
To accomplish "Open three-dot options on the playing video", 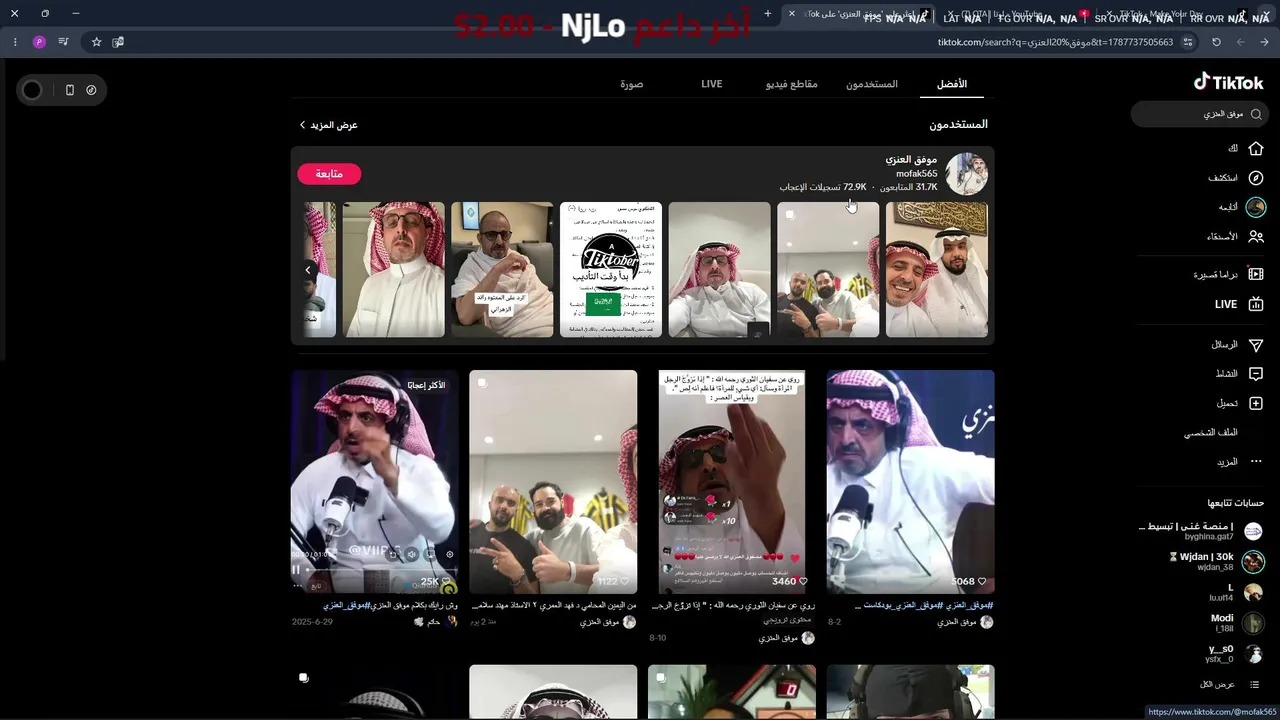I will pos(297,586).
